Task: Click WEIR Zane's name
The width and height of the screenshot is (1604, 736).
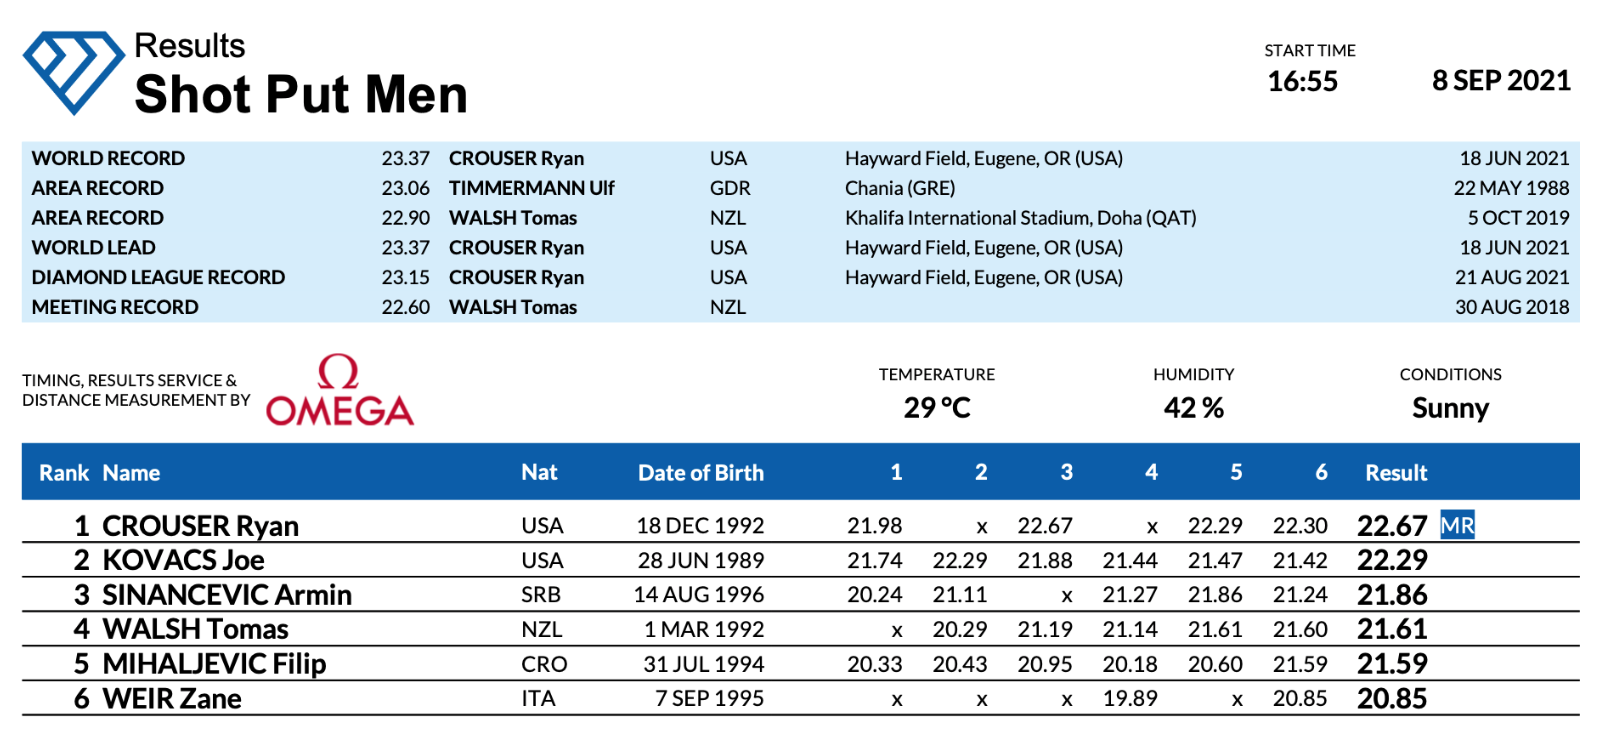Action: point(172,699)
